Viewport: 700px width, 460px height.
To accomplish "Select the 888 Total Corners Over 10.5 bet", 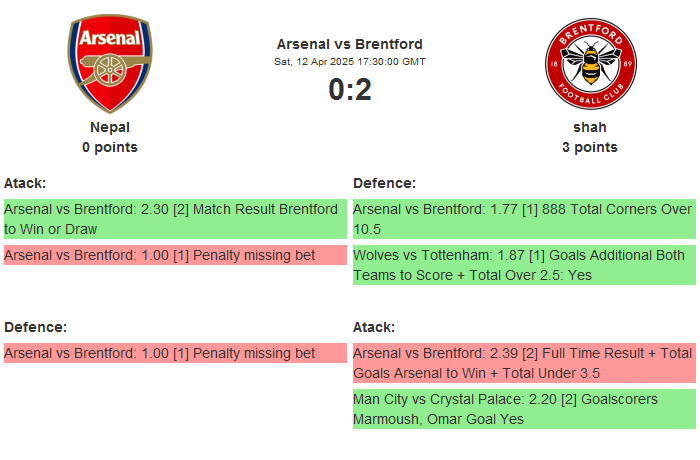I will click(x=523, y=219).
